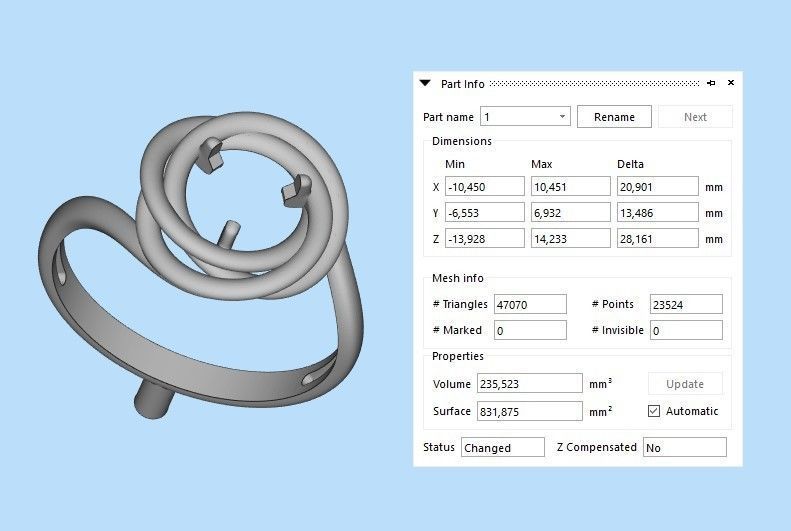Select the X Min field -10,450
Viewport: 791px width, 531px height.
coord(484,187)
